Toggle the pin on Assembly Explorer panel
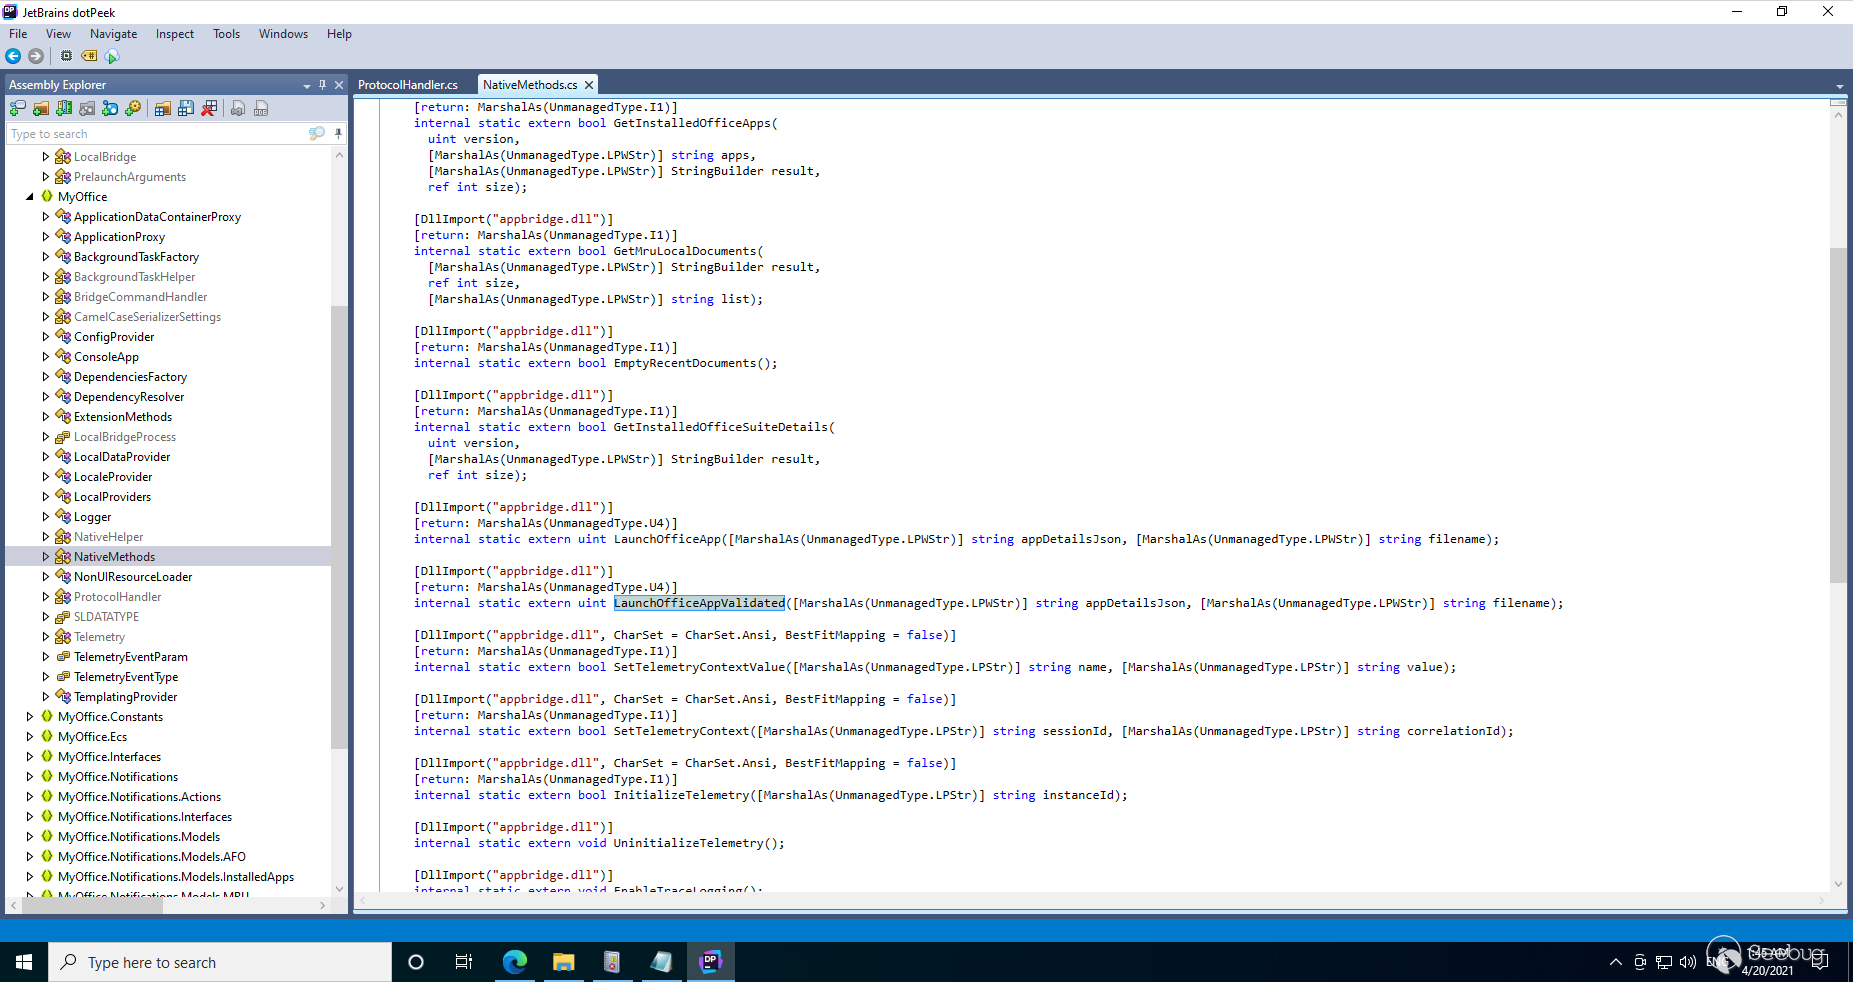1853x982 pixels. [x=322, y=85]
